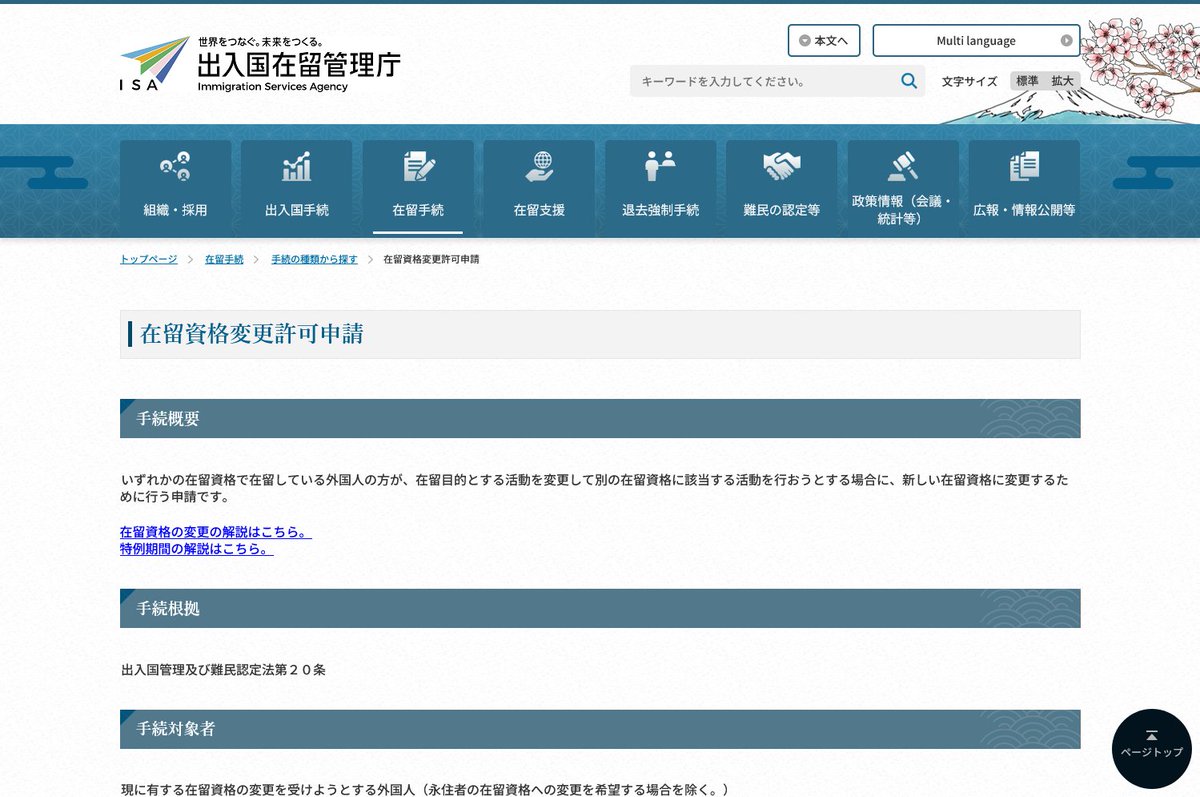Viewport: 1200px width, 797px height.
Task: Select the 在留支援 menu label
Action: [539, 210]
